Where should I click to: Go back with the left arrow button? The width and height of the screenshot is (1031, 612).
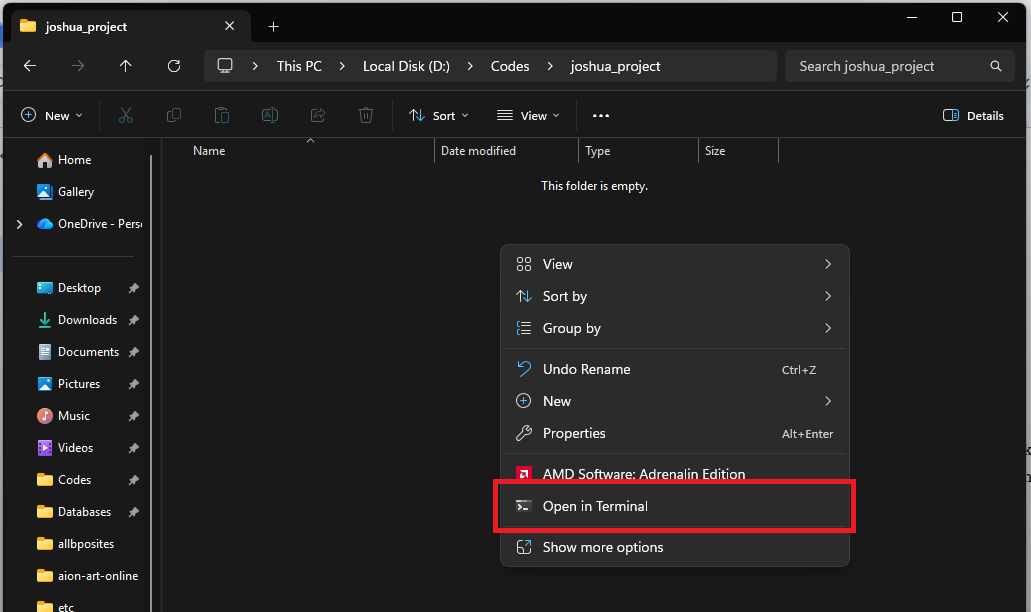click(30, 66)
